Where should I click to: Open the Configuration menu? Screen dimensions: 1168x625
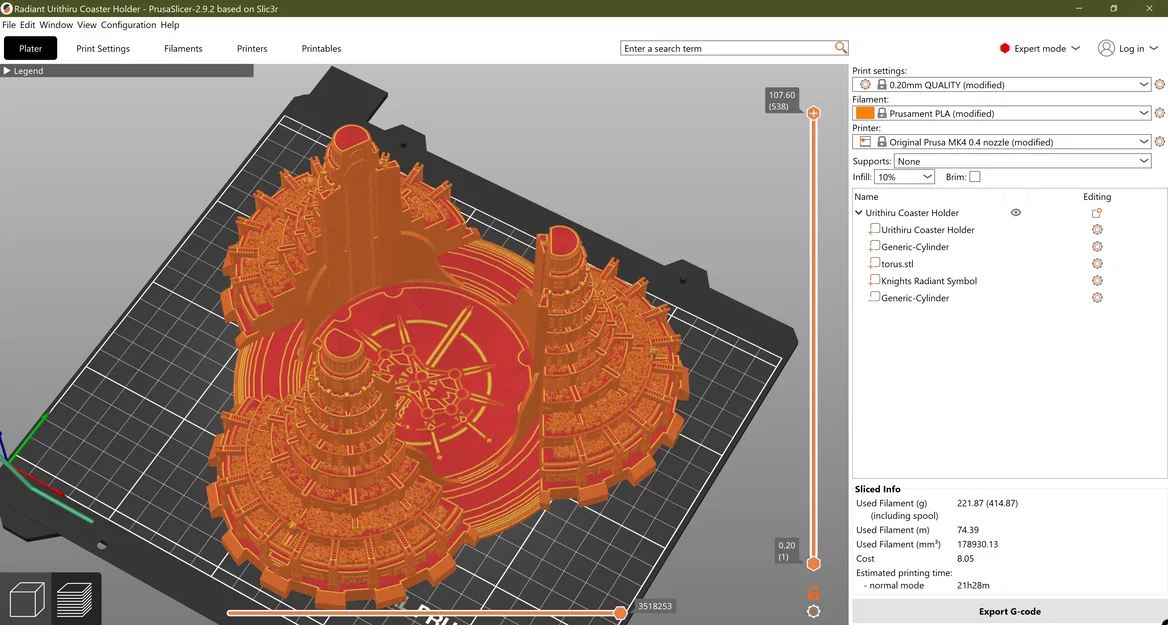click(129, 25)
